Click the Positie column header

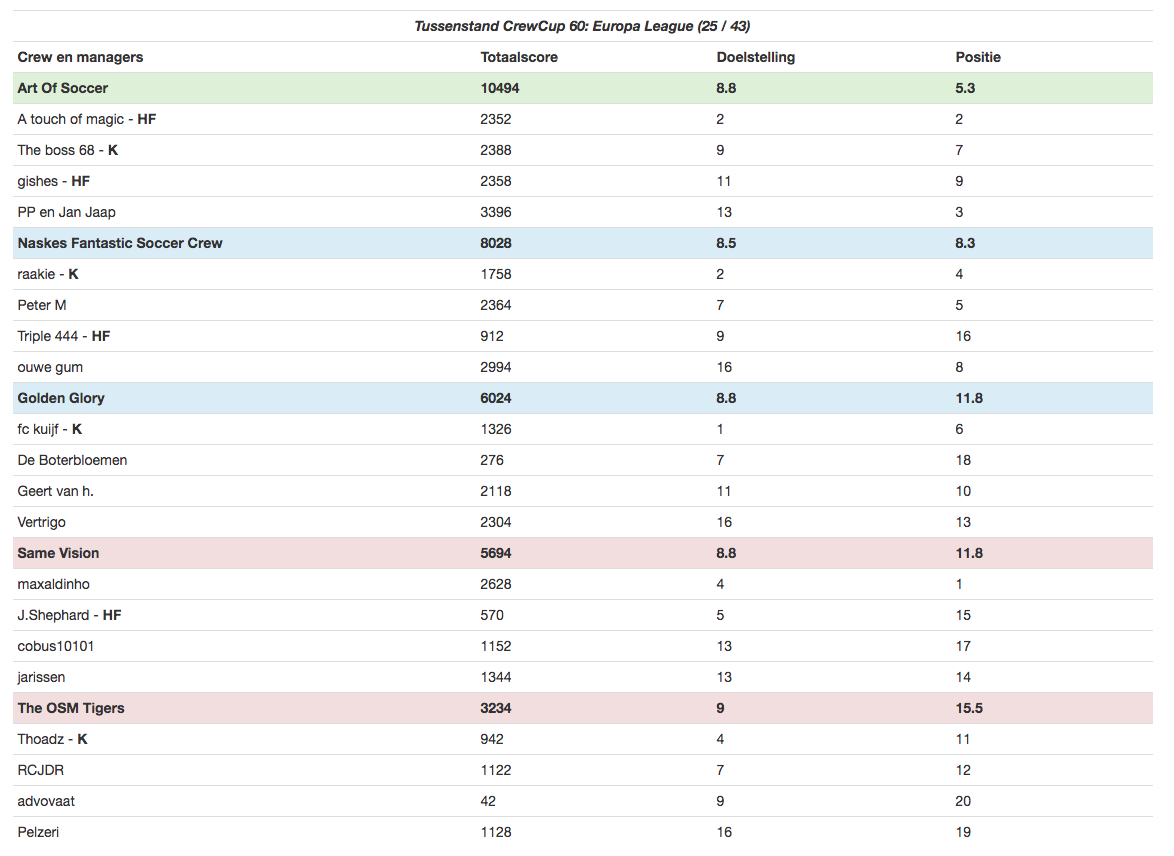pos(978,57)
